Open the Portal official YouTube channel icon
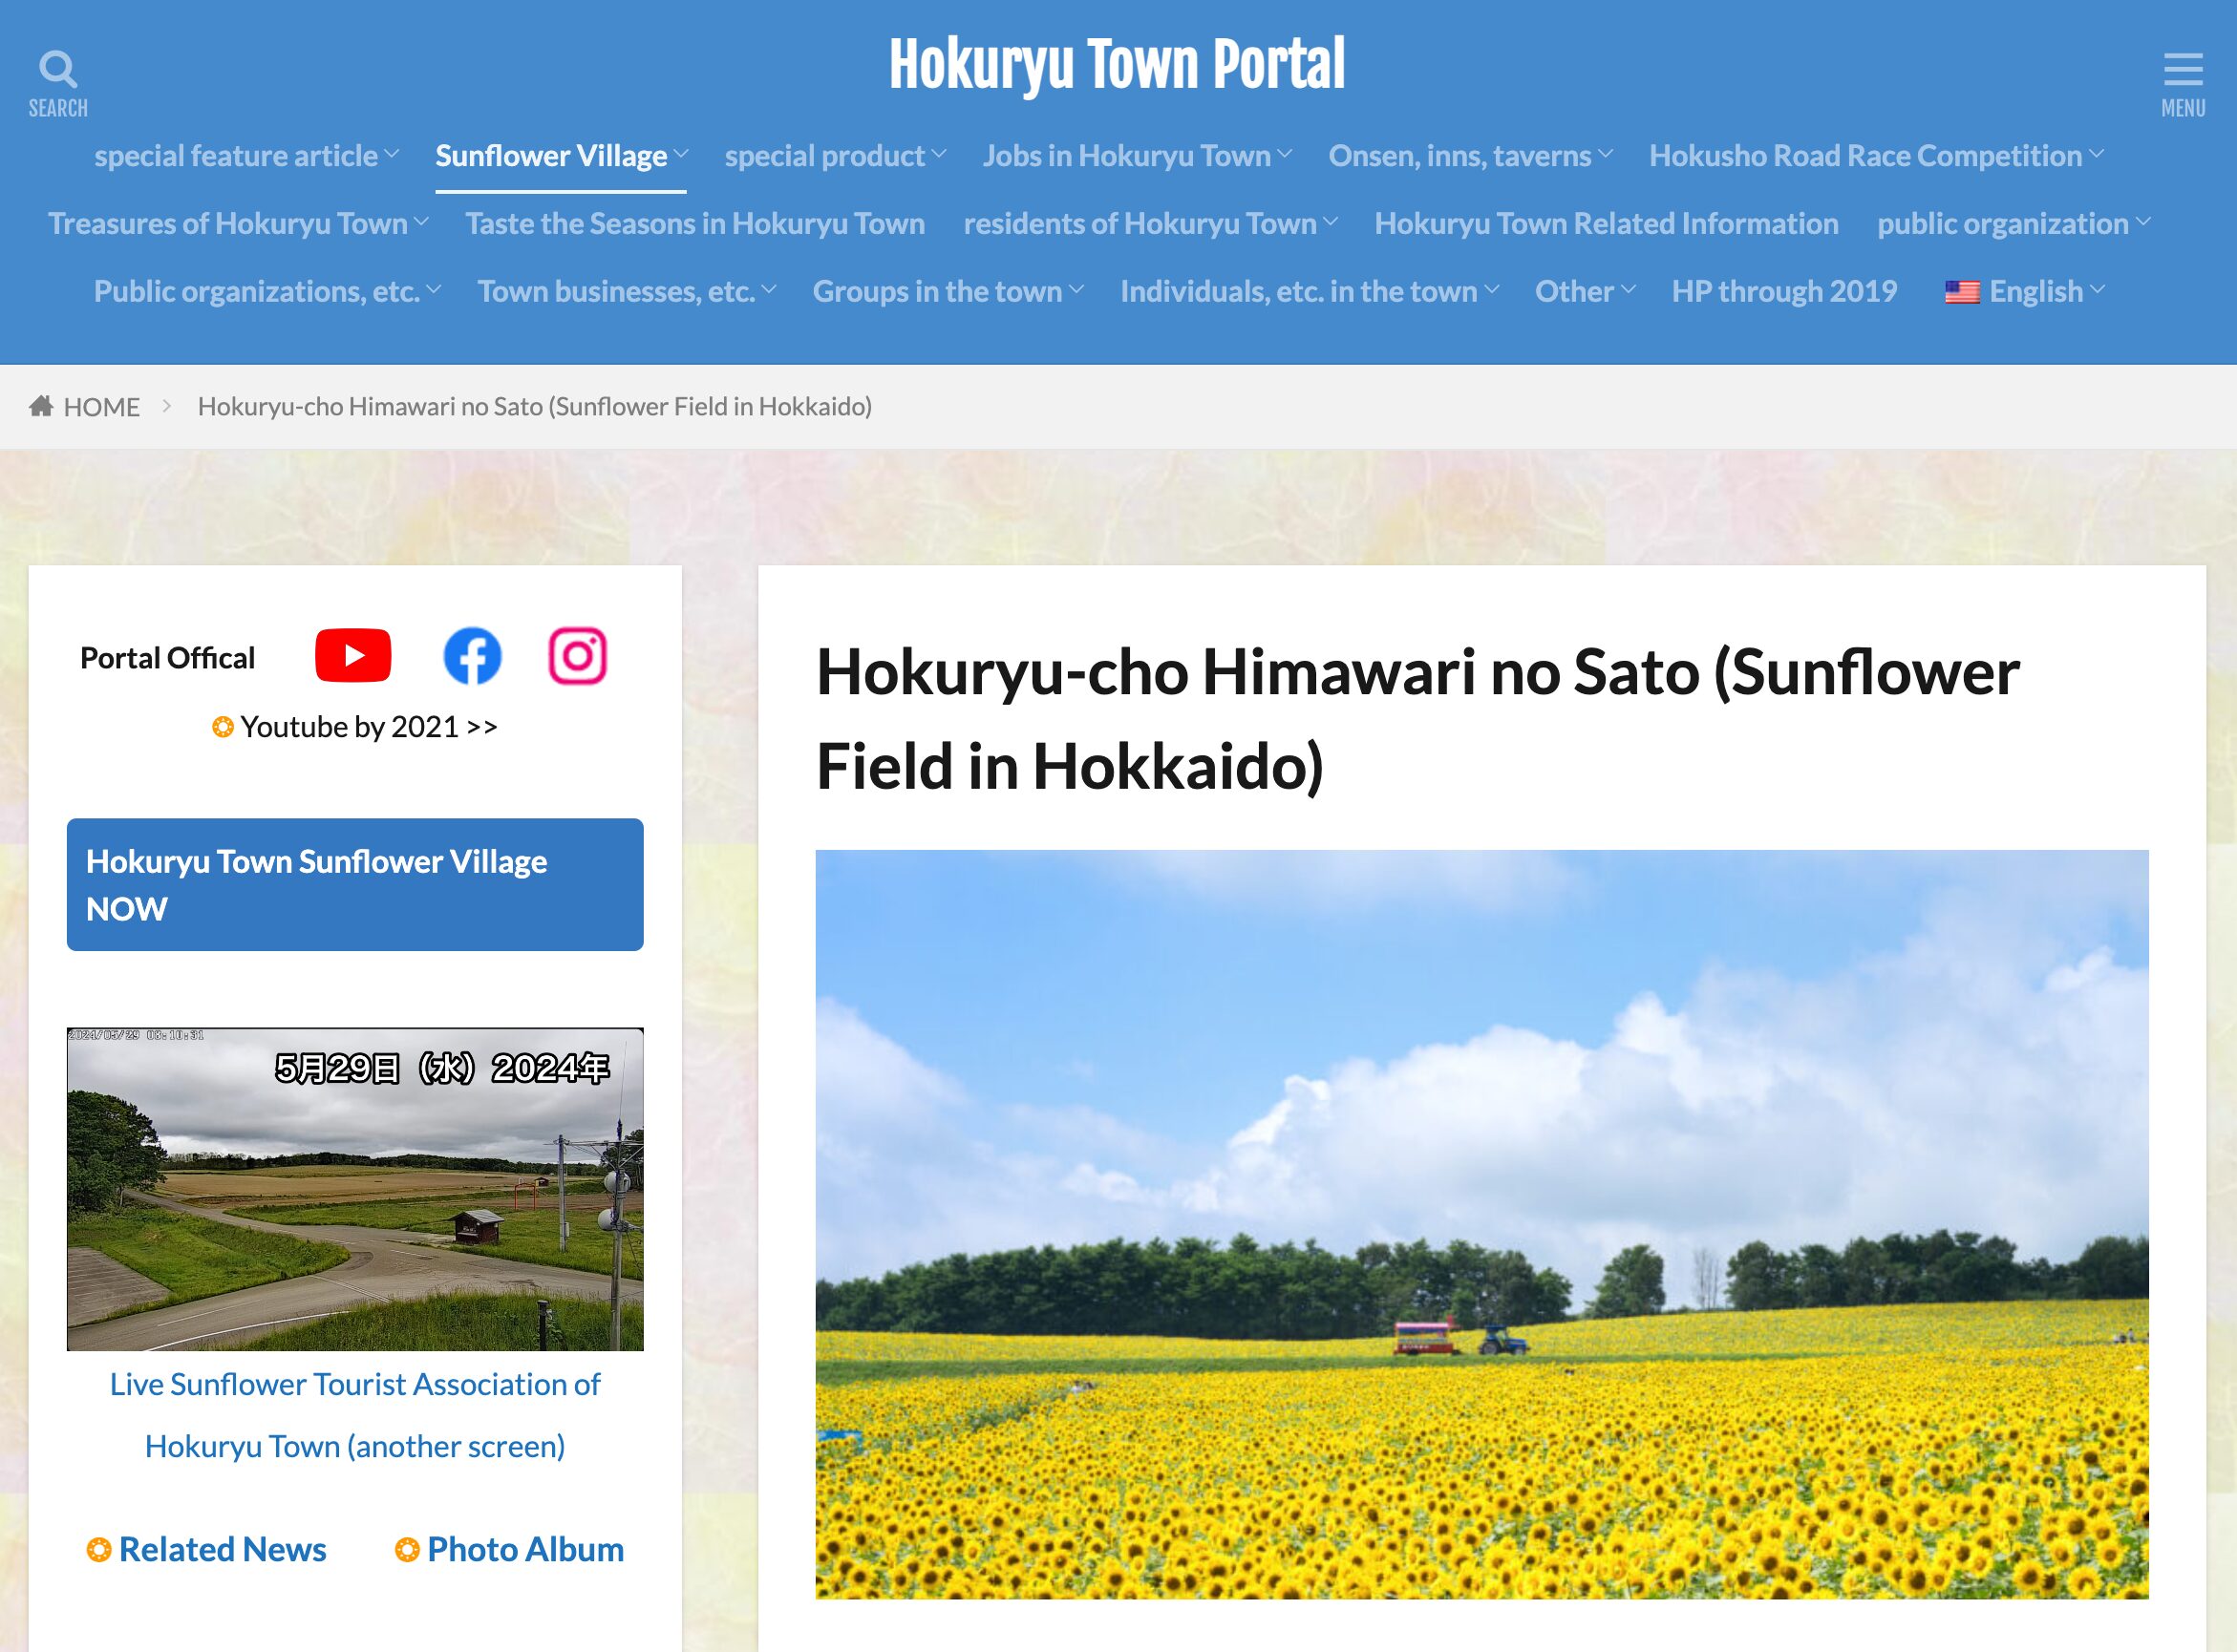The image size is (2237, 1652). (x=352, y=655)
